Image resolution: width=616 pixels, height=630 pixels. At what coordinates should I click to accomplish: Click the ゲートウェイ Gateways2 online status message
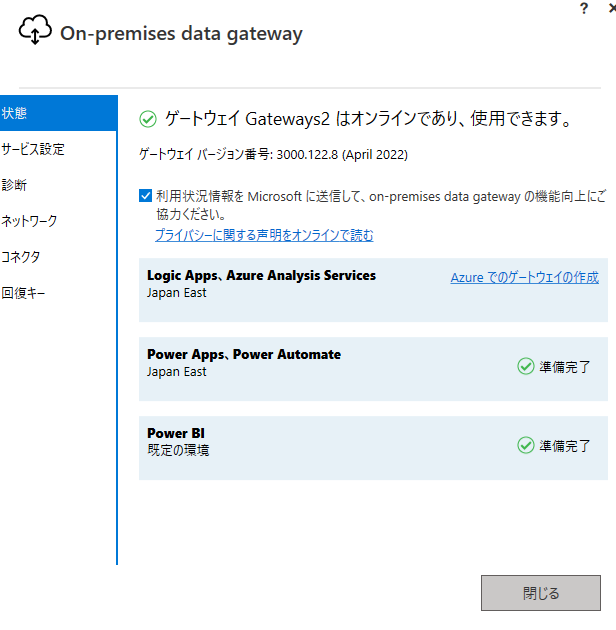pos(368,119)
